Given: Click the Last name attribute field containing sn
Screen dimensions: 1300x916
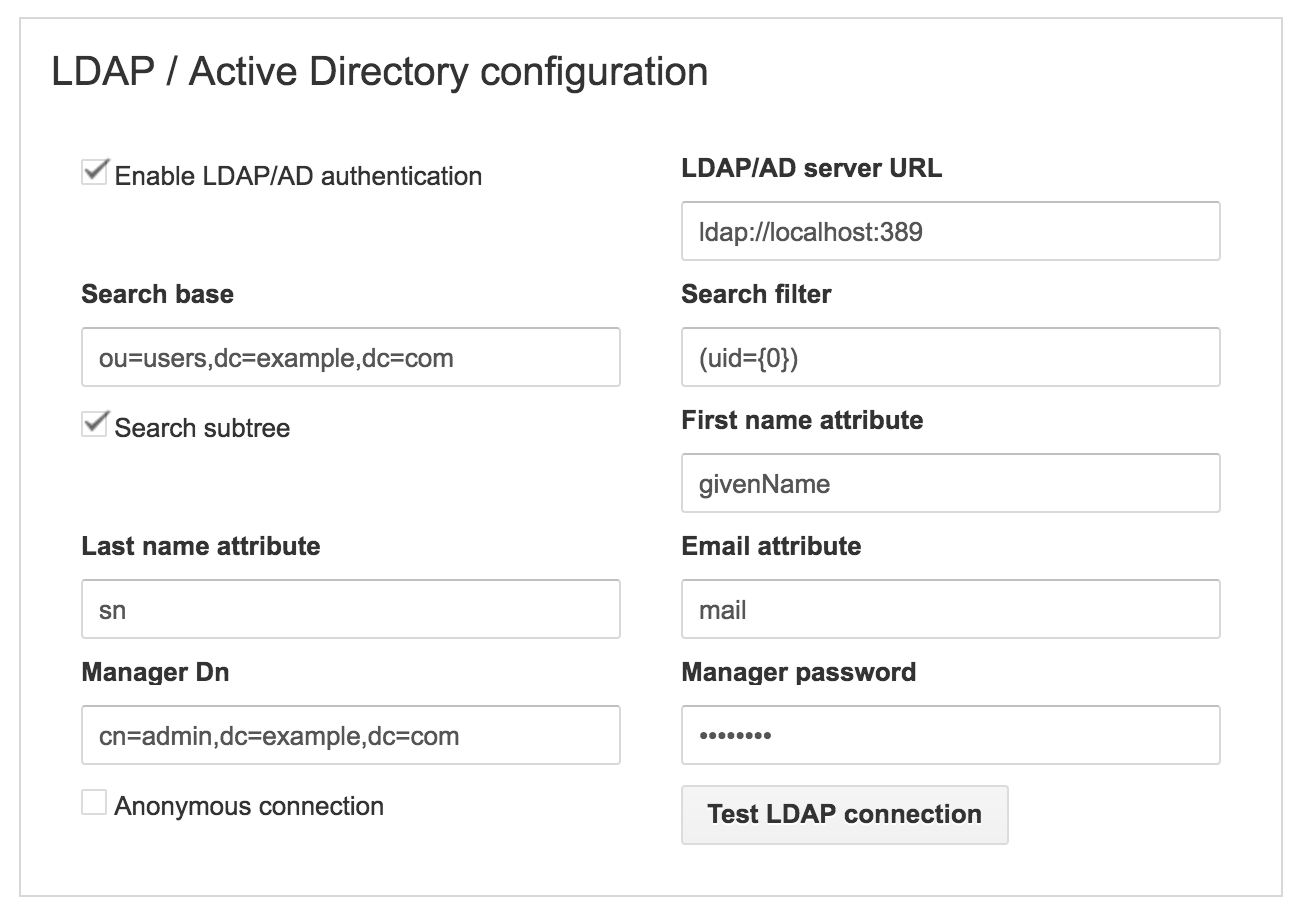Looking at the screenshot, I should 350,609.
